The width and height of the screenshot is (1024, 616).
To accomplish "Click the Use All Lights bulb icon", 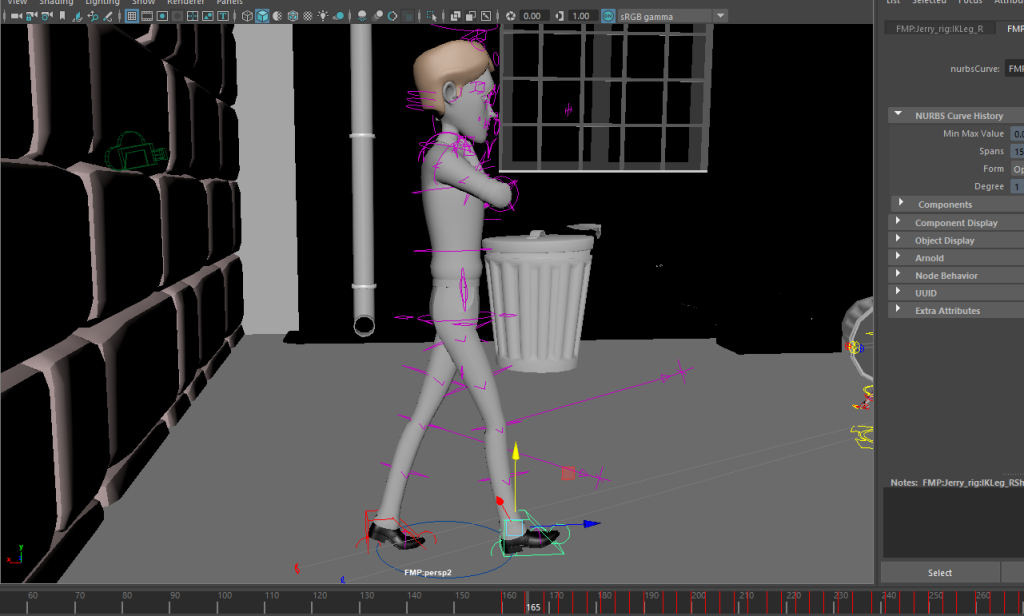I will (323, 16).
